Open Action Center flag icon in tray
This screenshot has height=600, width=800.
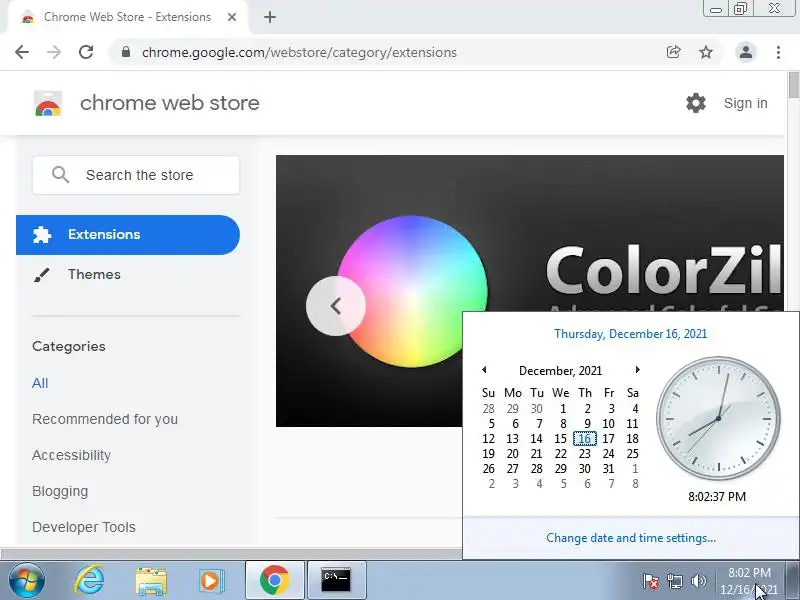click(x=651, y=581)
